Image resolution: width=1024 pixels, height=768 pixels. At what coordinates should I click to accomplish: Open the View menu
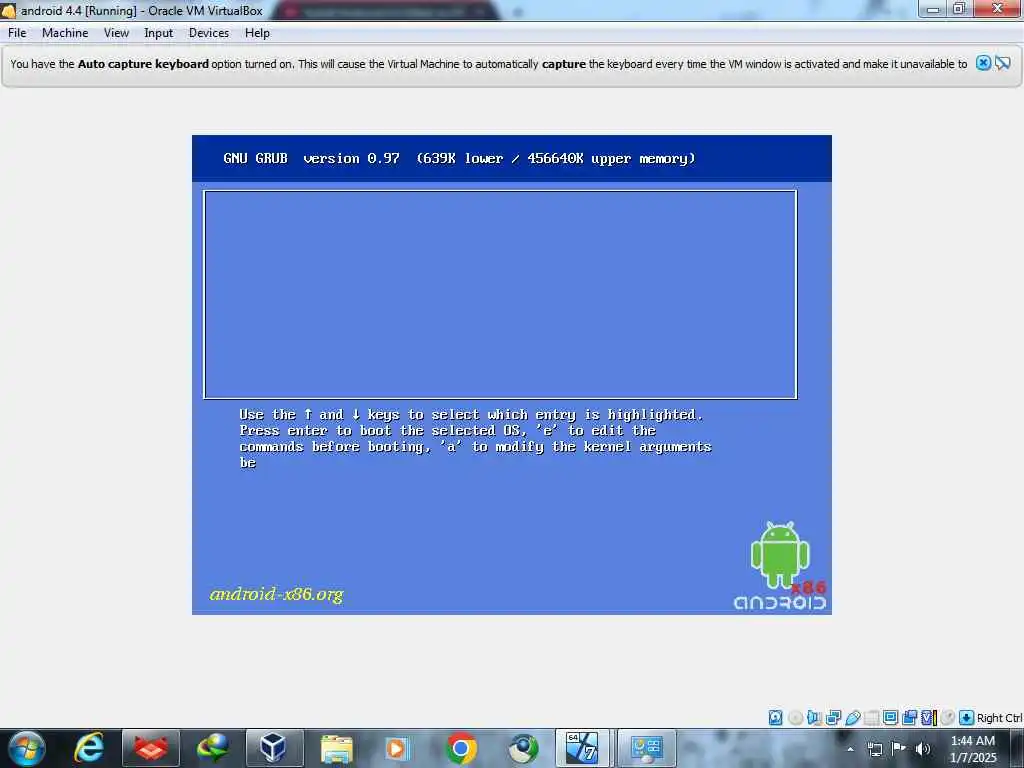coord(116,33)
